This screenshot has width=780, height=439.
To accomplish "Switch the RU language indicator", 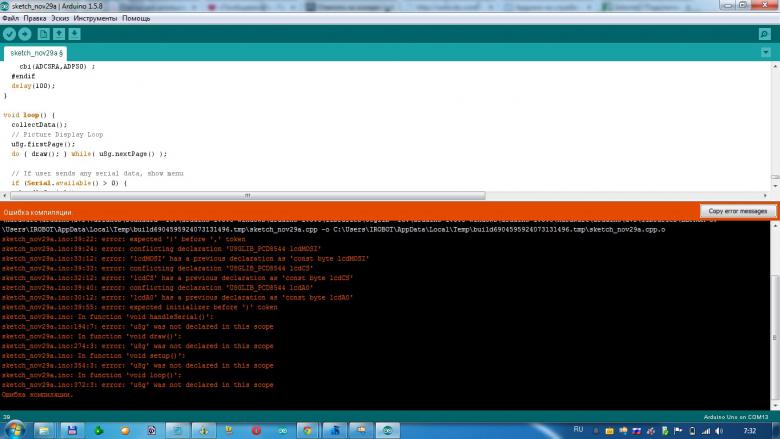I will tap(578, 429).
